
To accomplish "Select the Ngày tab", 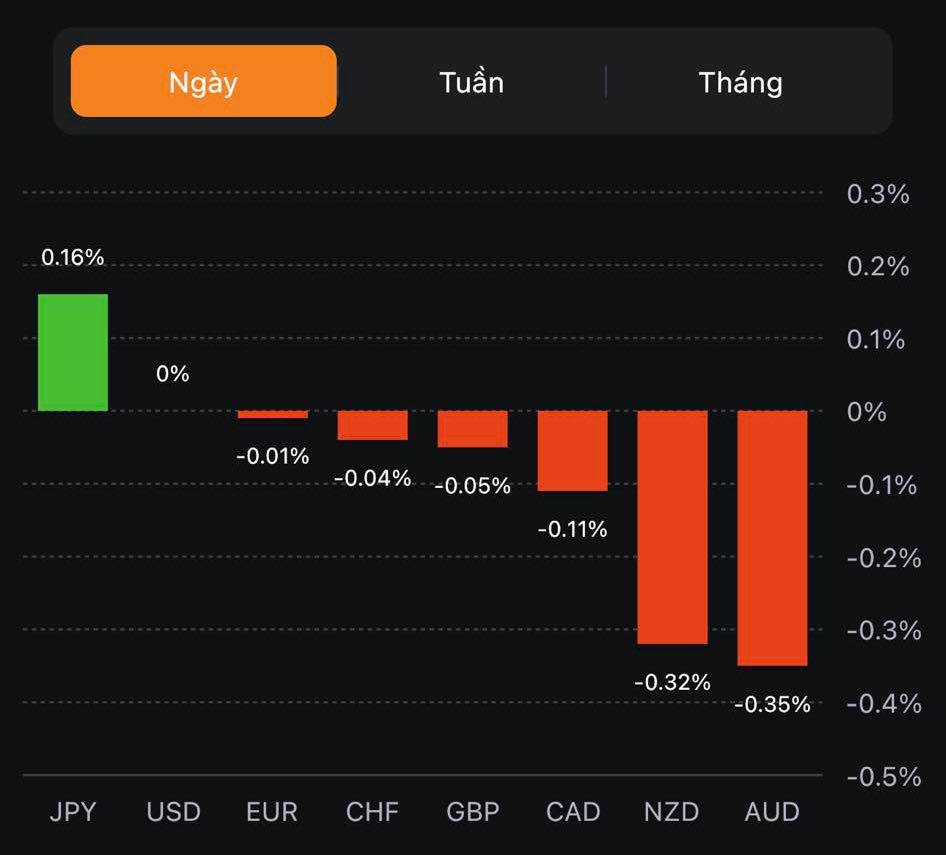I will (x=203, y=81).
